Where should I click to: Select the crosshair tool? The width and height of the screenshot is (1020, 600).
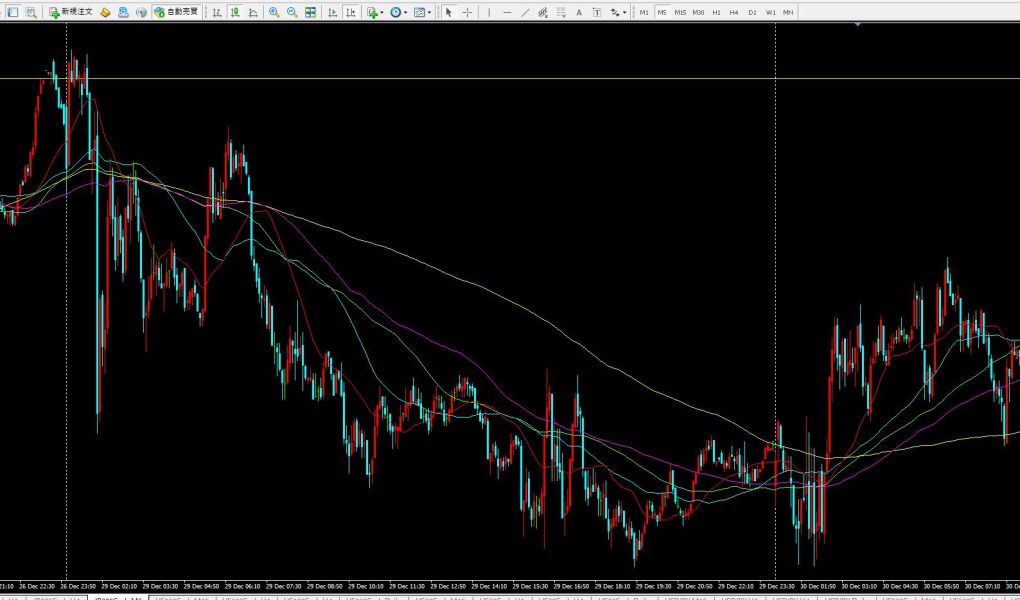click(x=467, y=12)
